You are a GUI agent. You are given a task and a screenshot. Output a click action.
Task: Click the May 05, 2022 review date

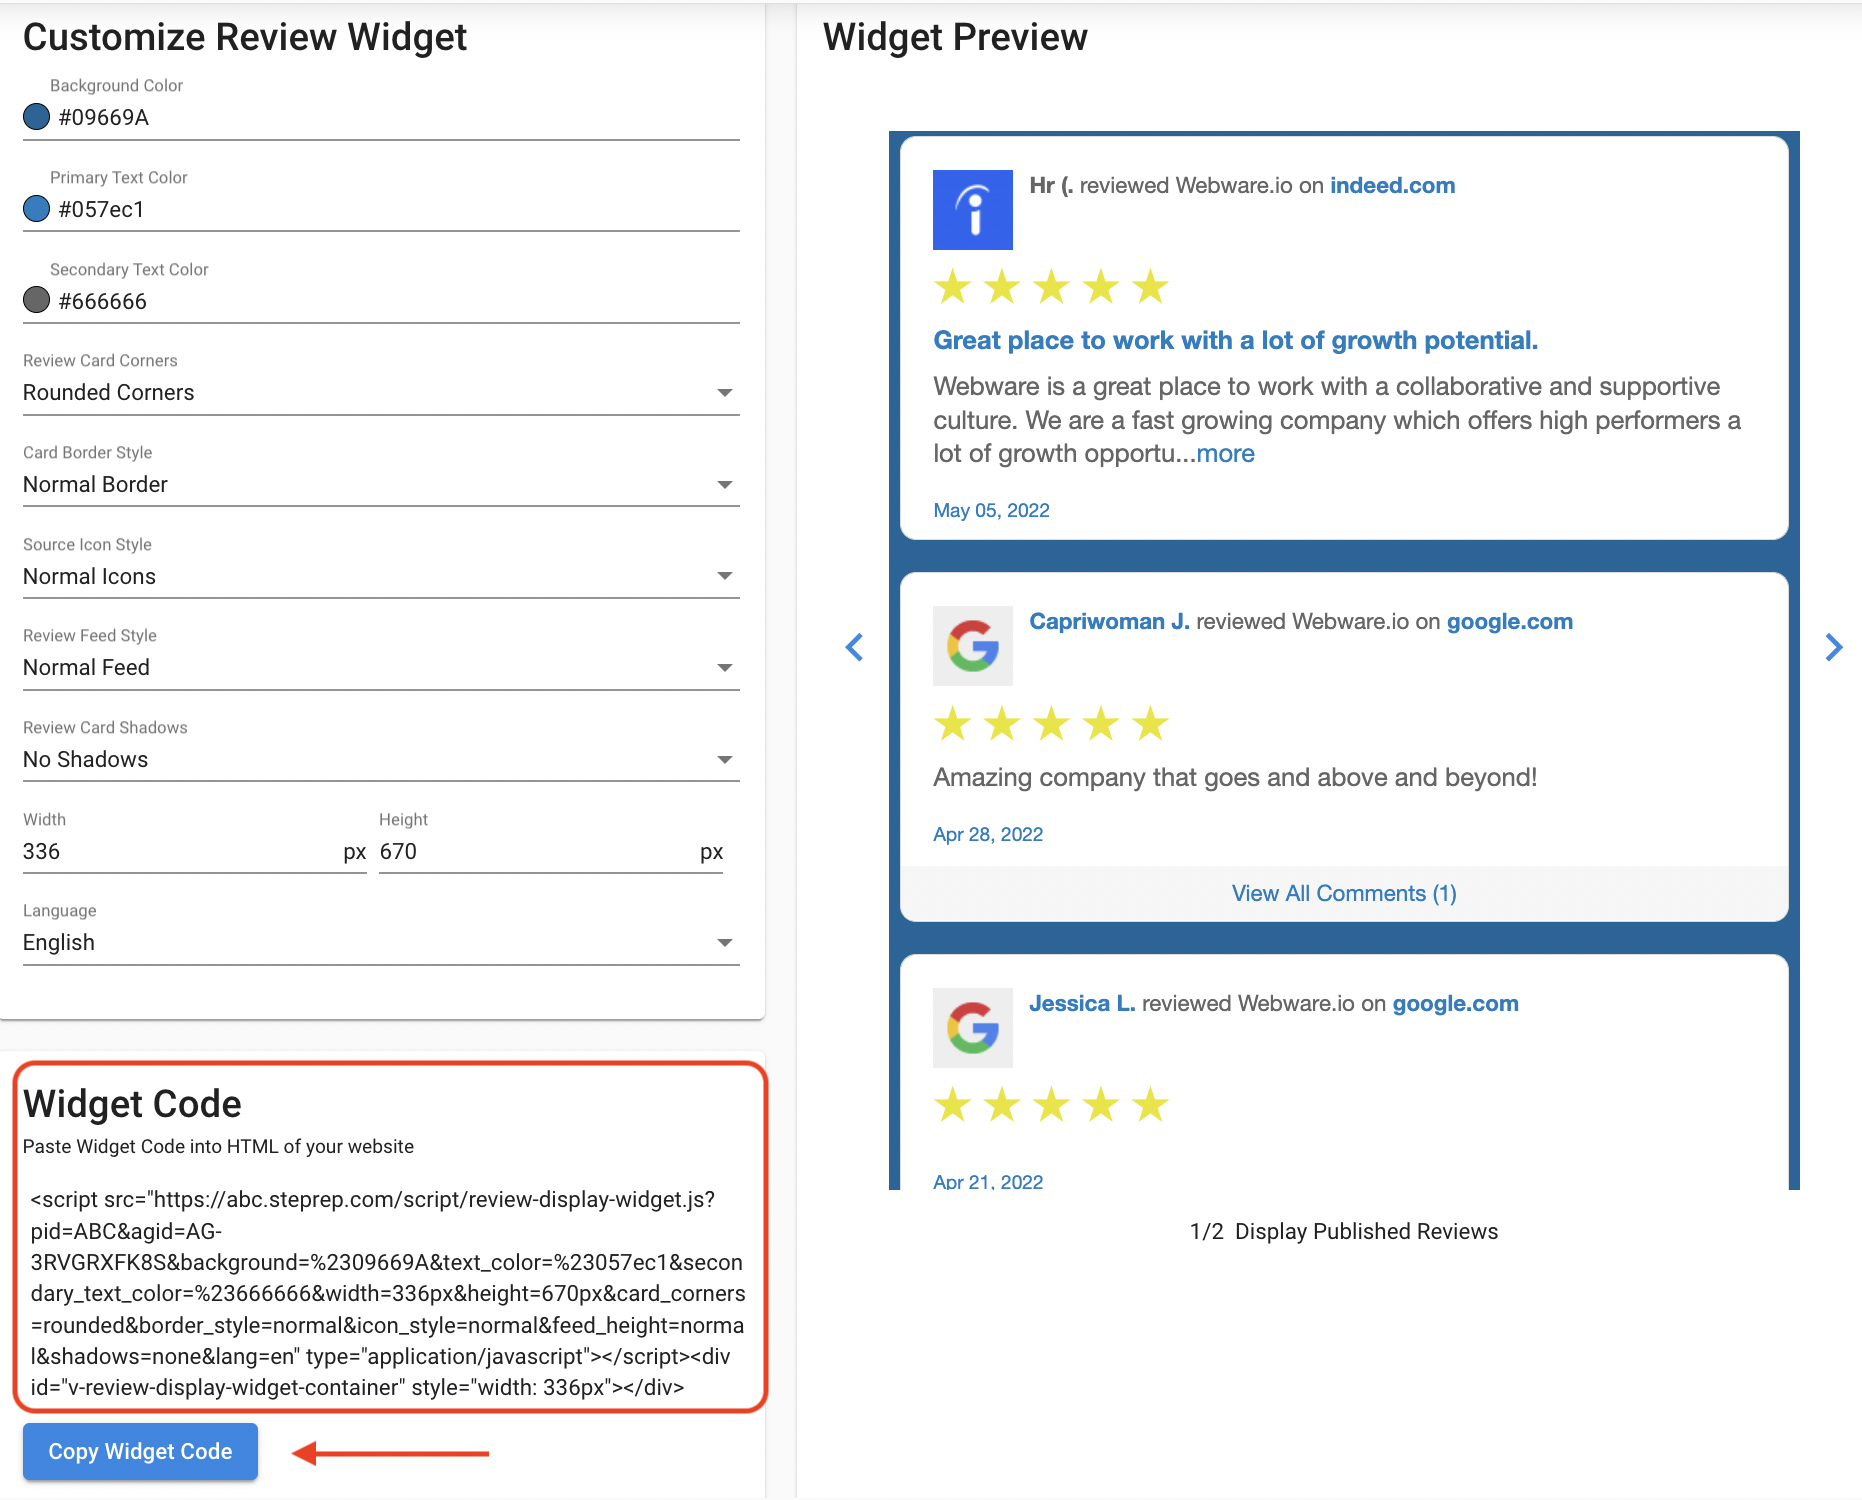991,511
